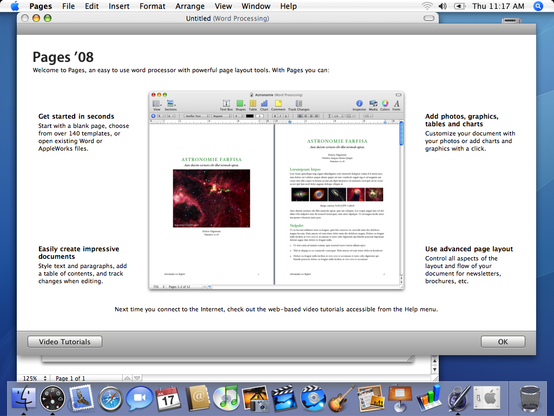Click the Pages ink pen Dock icon
554x416 pixels.
[458, 399]
